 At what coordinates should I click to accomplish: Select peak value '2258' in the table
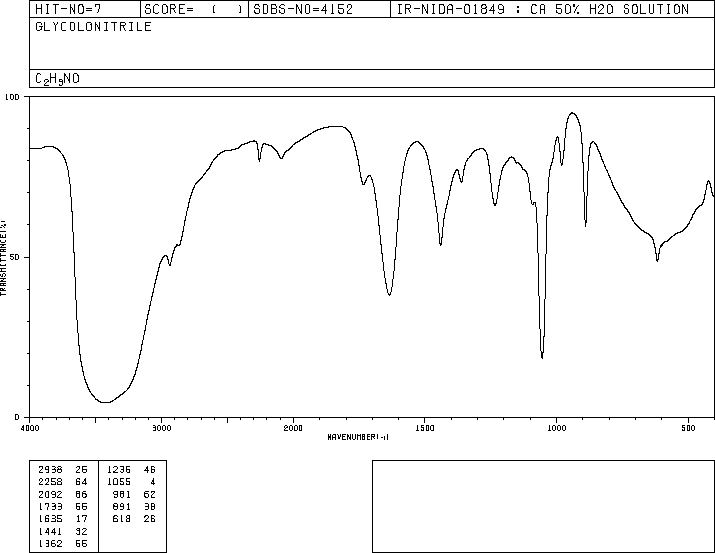(50, 481)
